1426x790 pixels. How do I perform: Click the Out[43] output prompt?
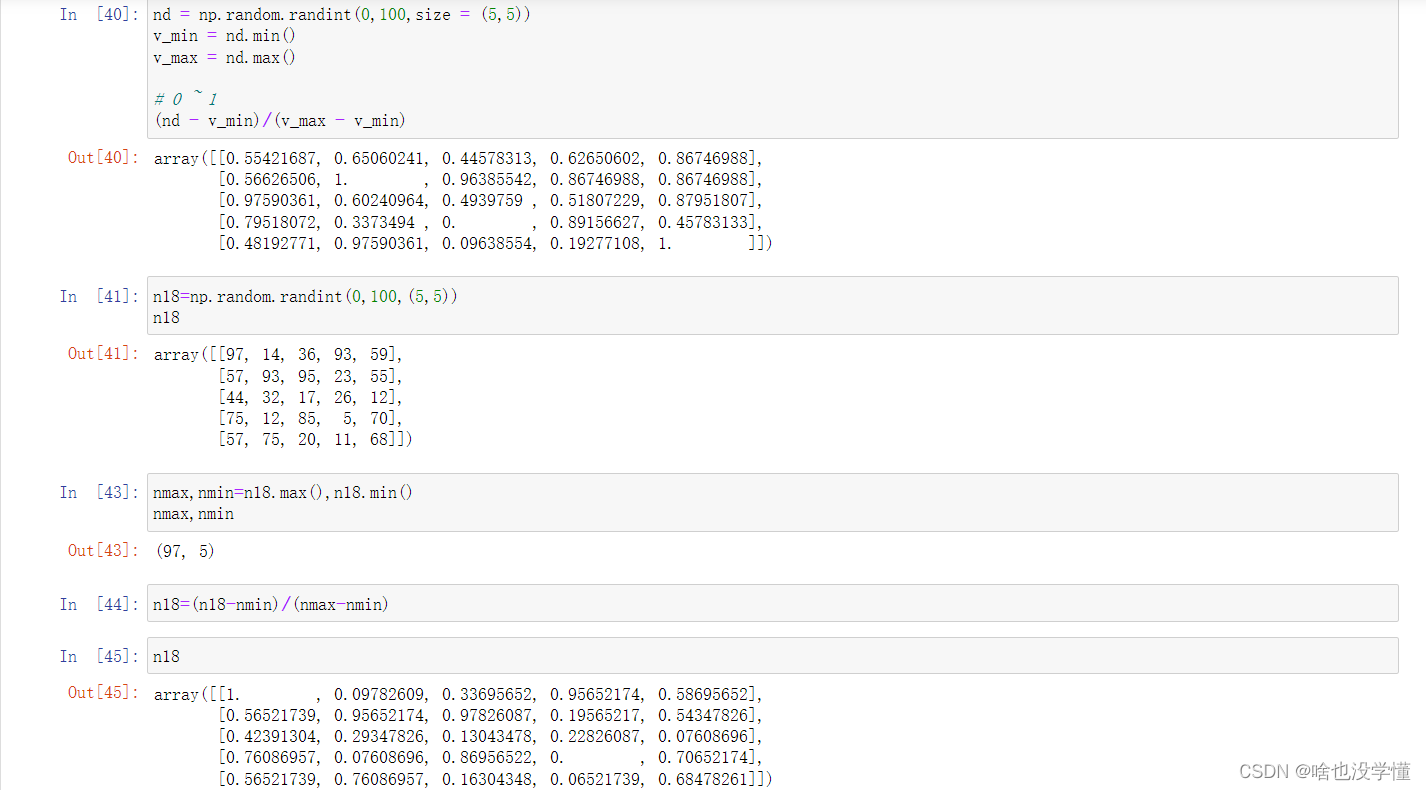coord(104,550)
